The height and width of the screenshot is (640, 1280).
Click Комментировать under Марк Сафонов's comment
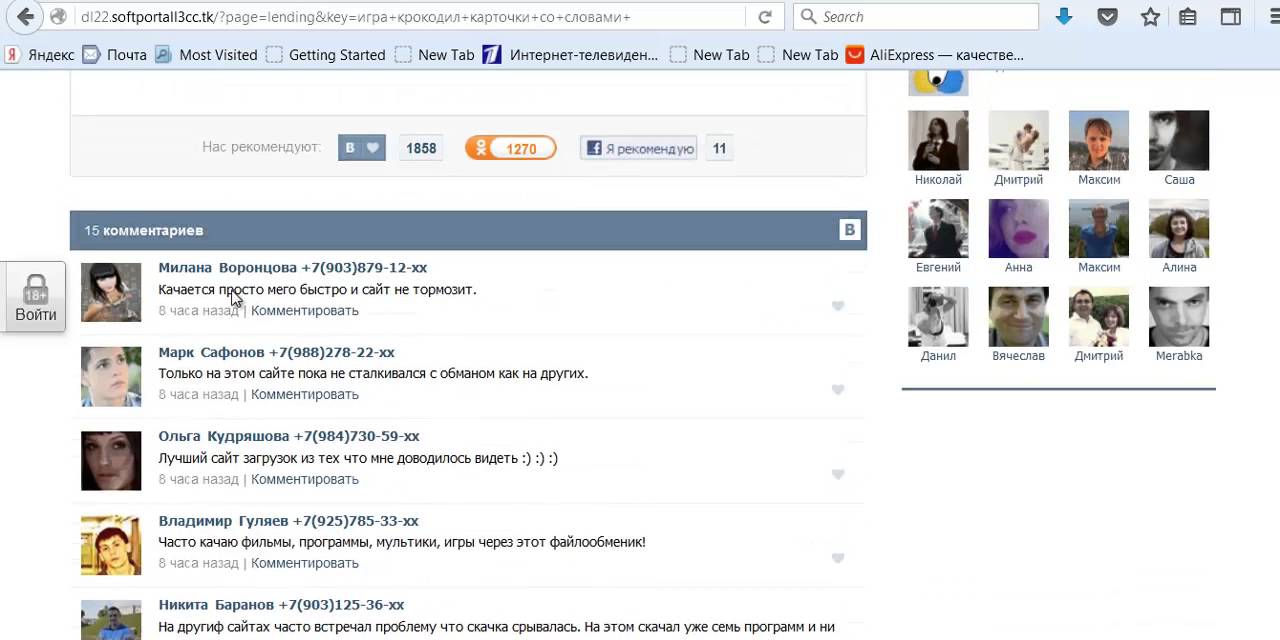pos(305,394)
